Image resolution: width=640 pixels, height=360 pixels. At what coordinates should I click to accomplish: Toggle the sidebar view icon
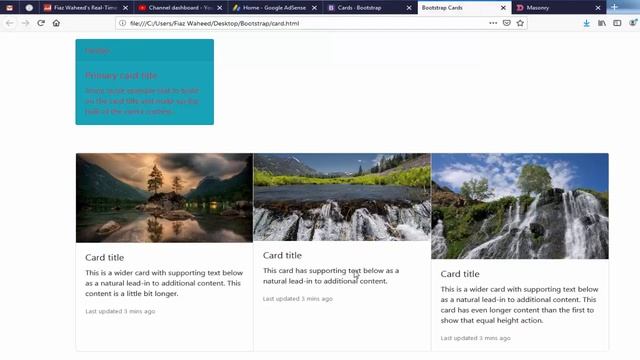pos(617,23)
